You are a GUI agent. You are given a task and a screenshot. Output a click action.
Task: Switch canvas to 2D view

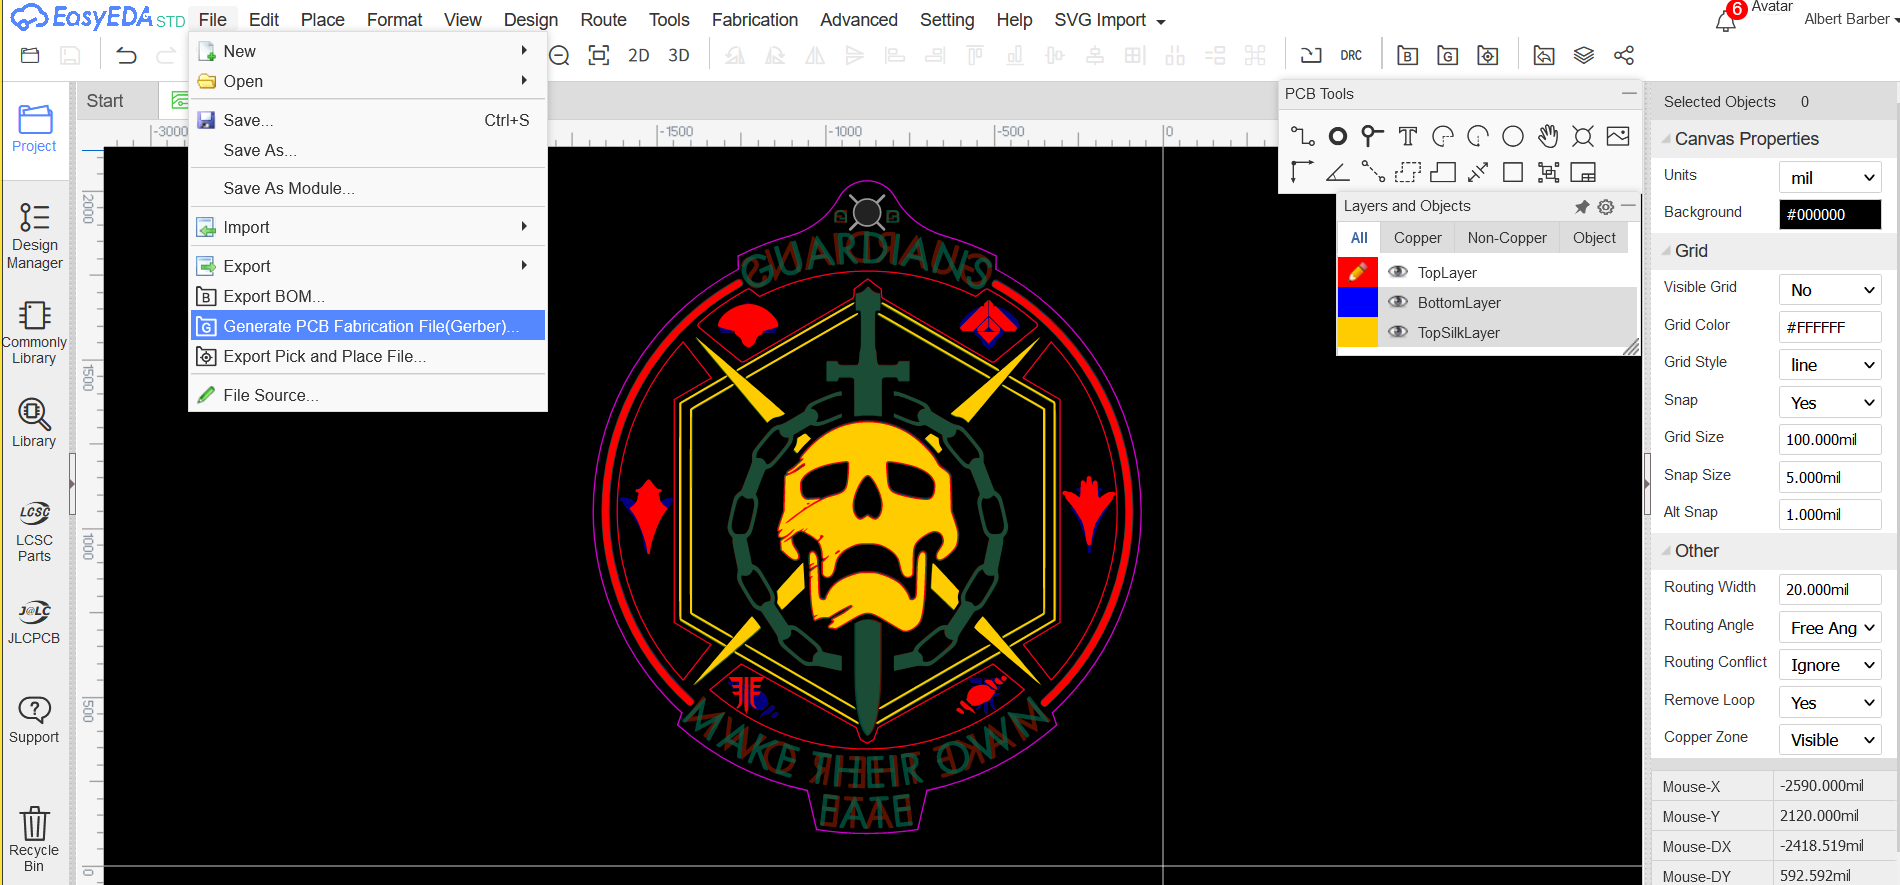click(639, 56)
